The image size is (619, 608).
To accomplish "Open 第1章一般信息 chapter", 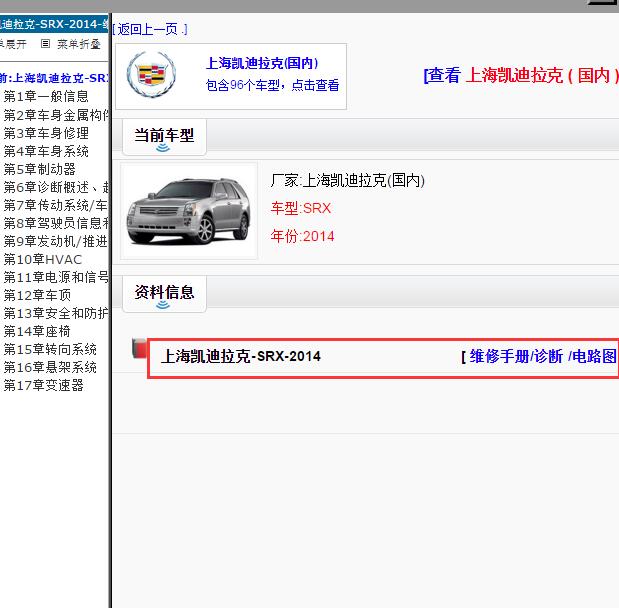I will (46, 96).
